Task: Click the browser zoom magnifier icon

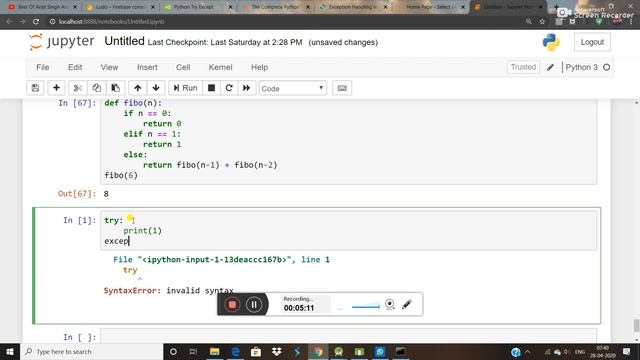Action: coord(529,21)
